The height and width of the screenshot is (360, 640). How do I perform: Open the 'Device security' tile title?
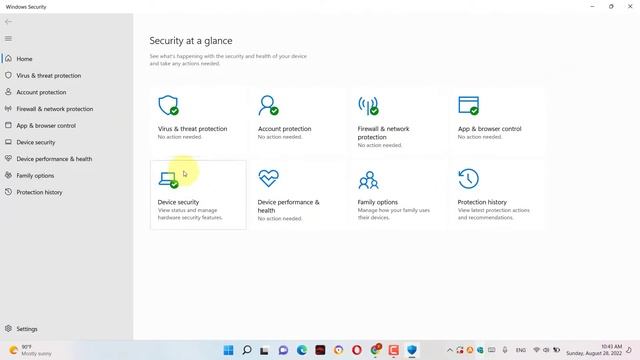coord(178,202)
